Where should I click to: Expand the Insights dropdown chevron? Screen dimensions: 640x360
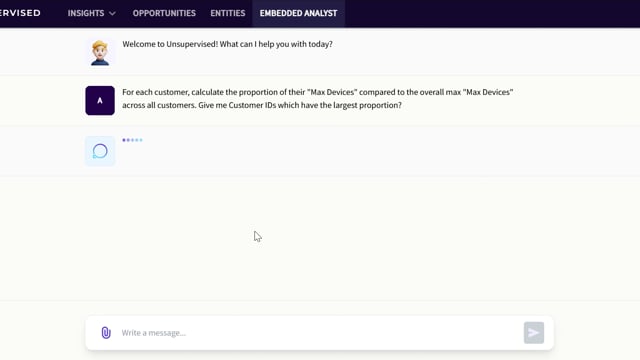112,13
